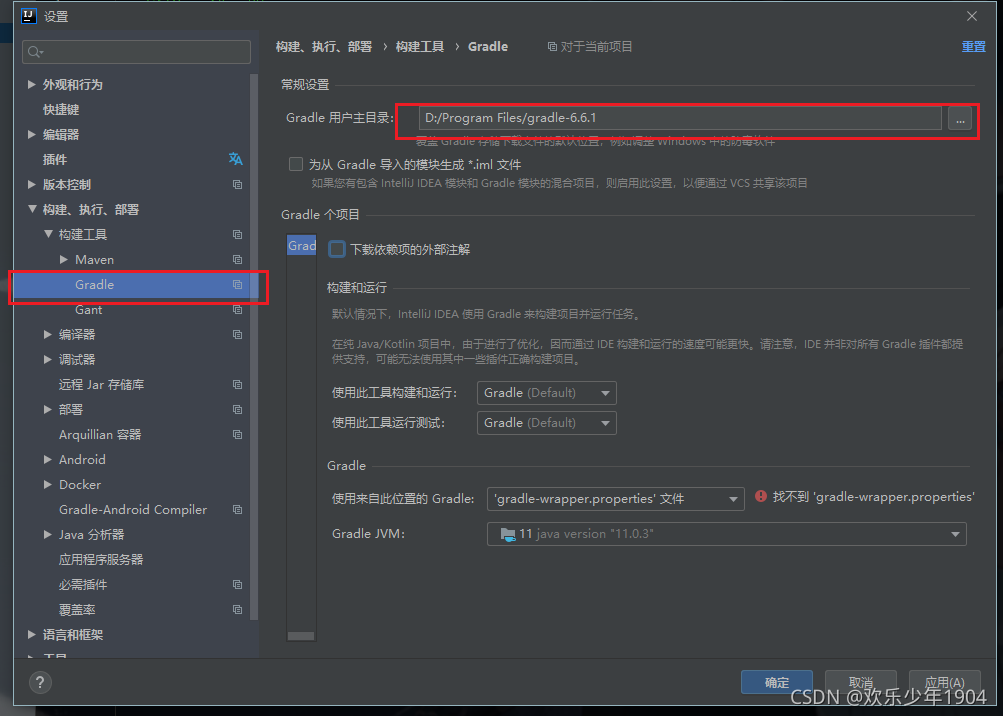Expand the 编辑器 section
The width and height of the screenshot is (1003, 716).
click(x=31, y=134)
